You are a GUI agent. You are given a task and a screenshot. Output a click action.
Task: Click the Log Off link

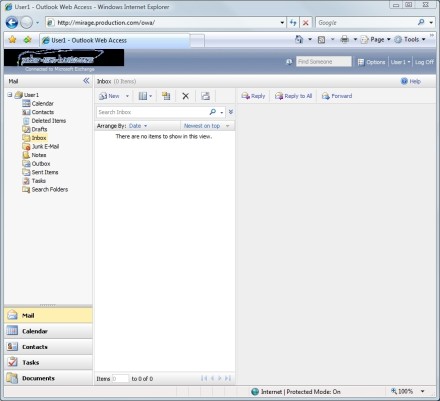[x=424, y=62]
